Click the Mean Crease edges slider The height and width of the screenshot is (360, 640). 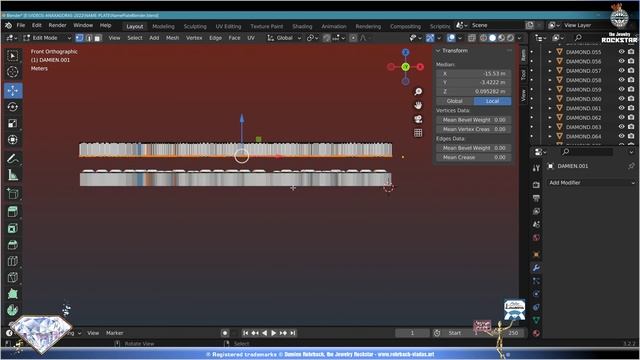(474, 157)
